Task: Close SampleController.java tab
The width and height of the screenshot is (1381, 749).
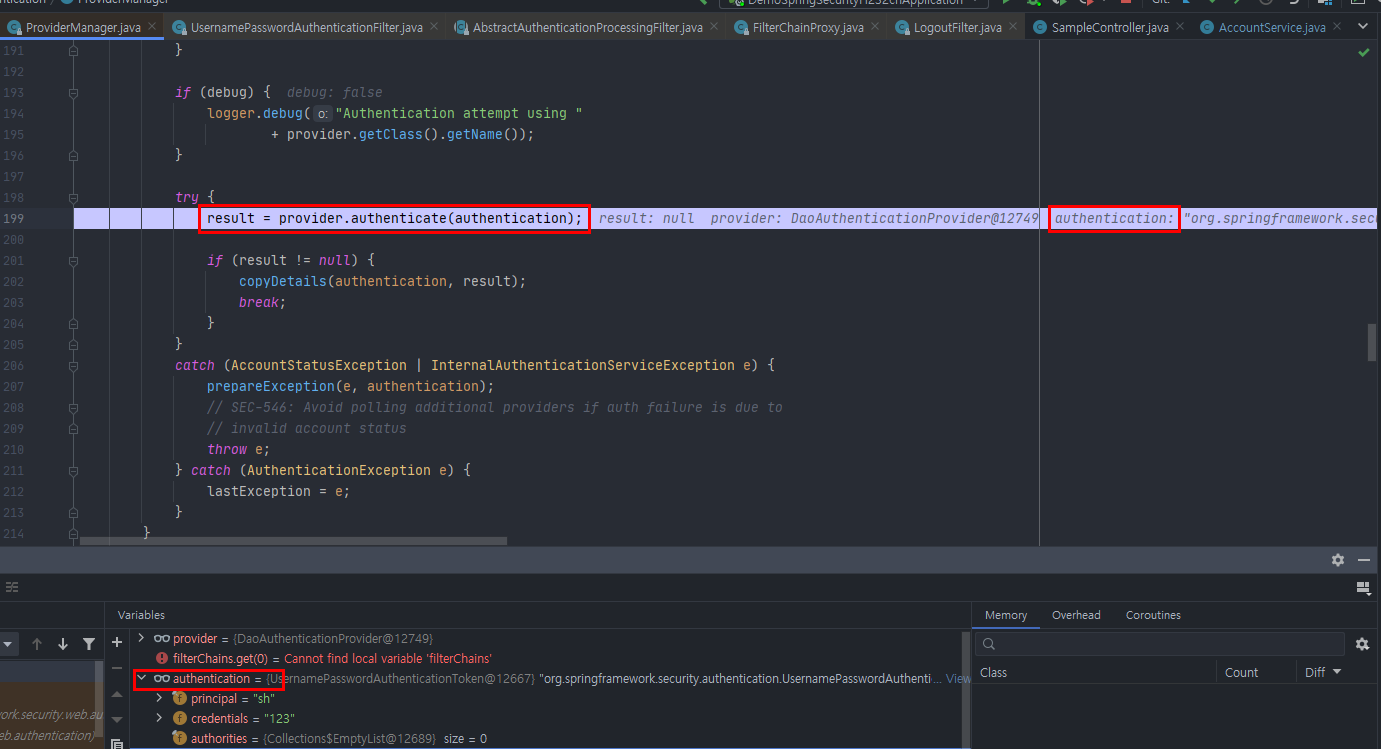Action: point(1180,27)
